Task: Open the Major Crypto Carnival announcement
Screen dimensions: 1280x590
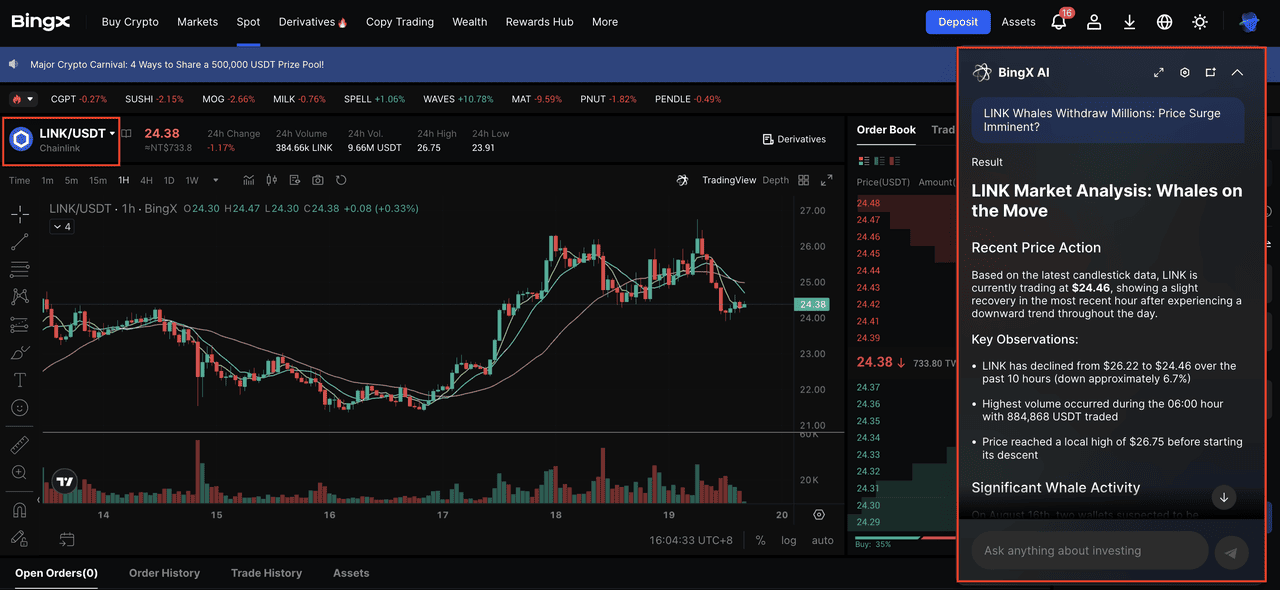Action: coord(177,64)
